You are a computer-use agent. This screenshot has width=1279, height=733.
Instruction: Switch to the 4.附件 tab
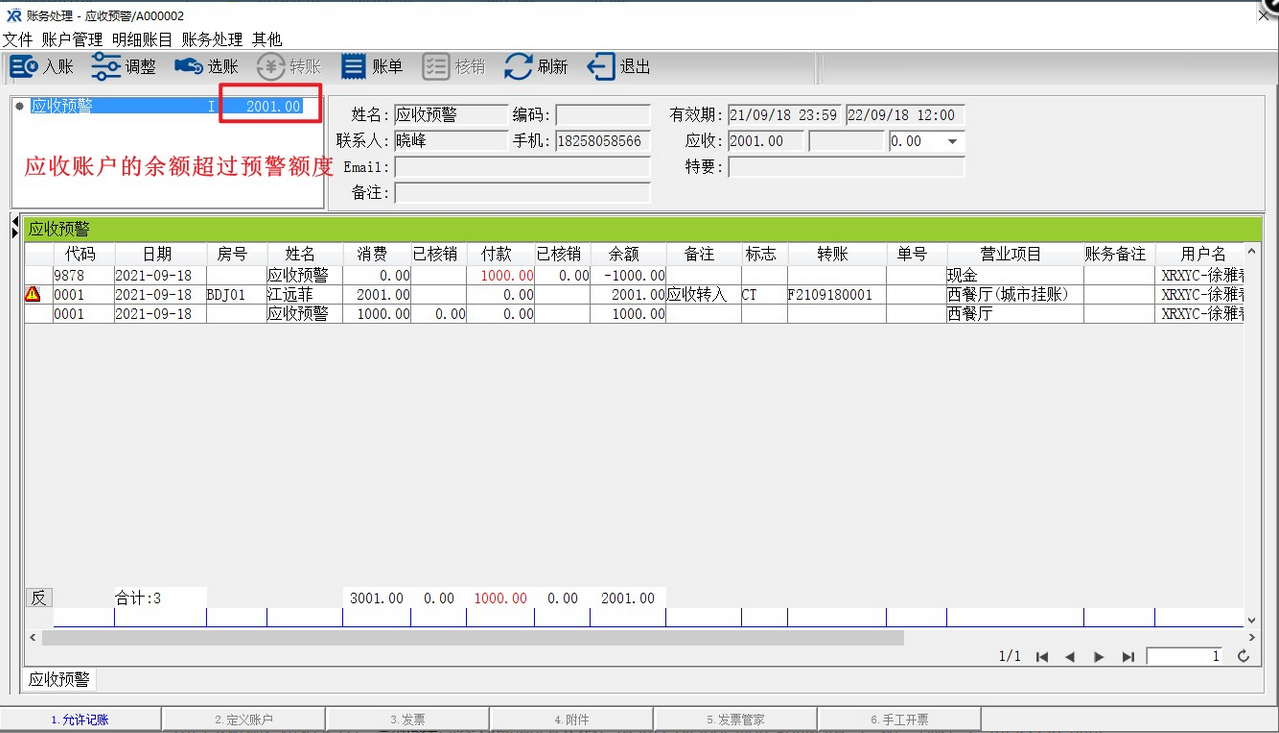(571, 719)
